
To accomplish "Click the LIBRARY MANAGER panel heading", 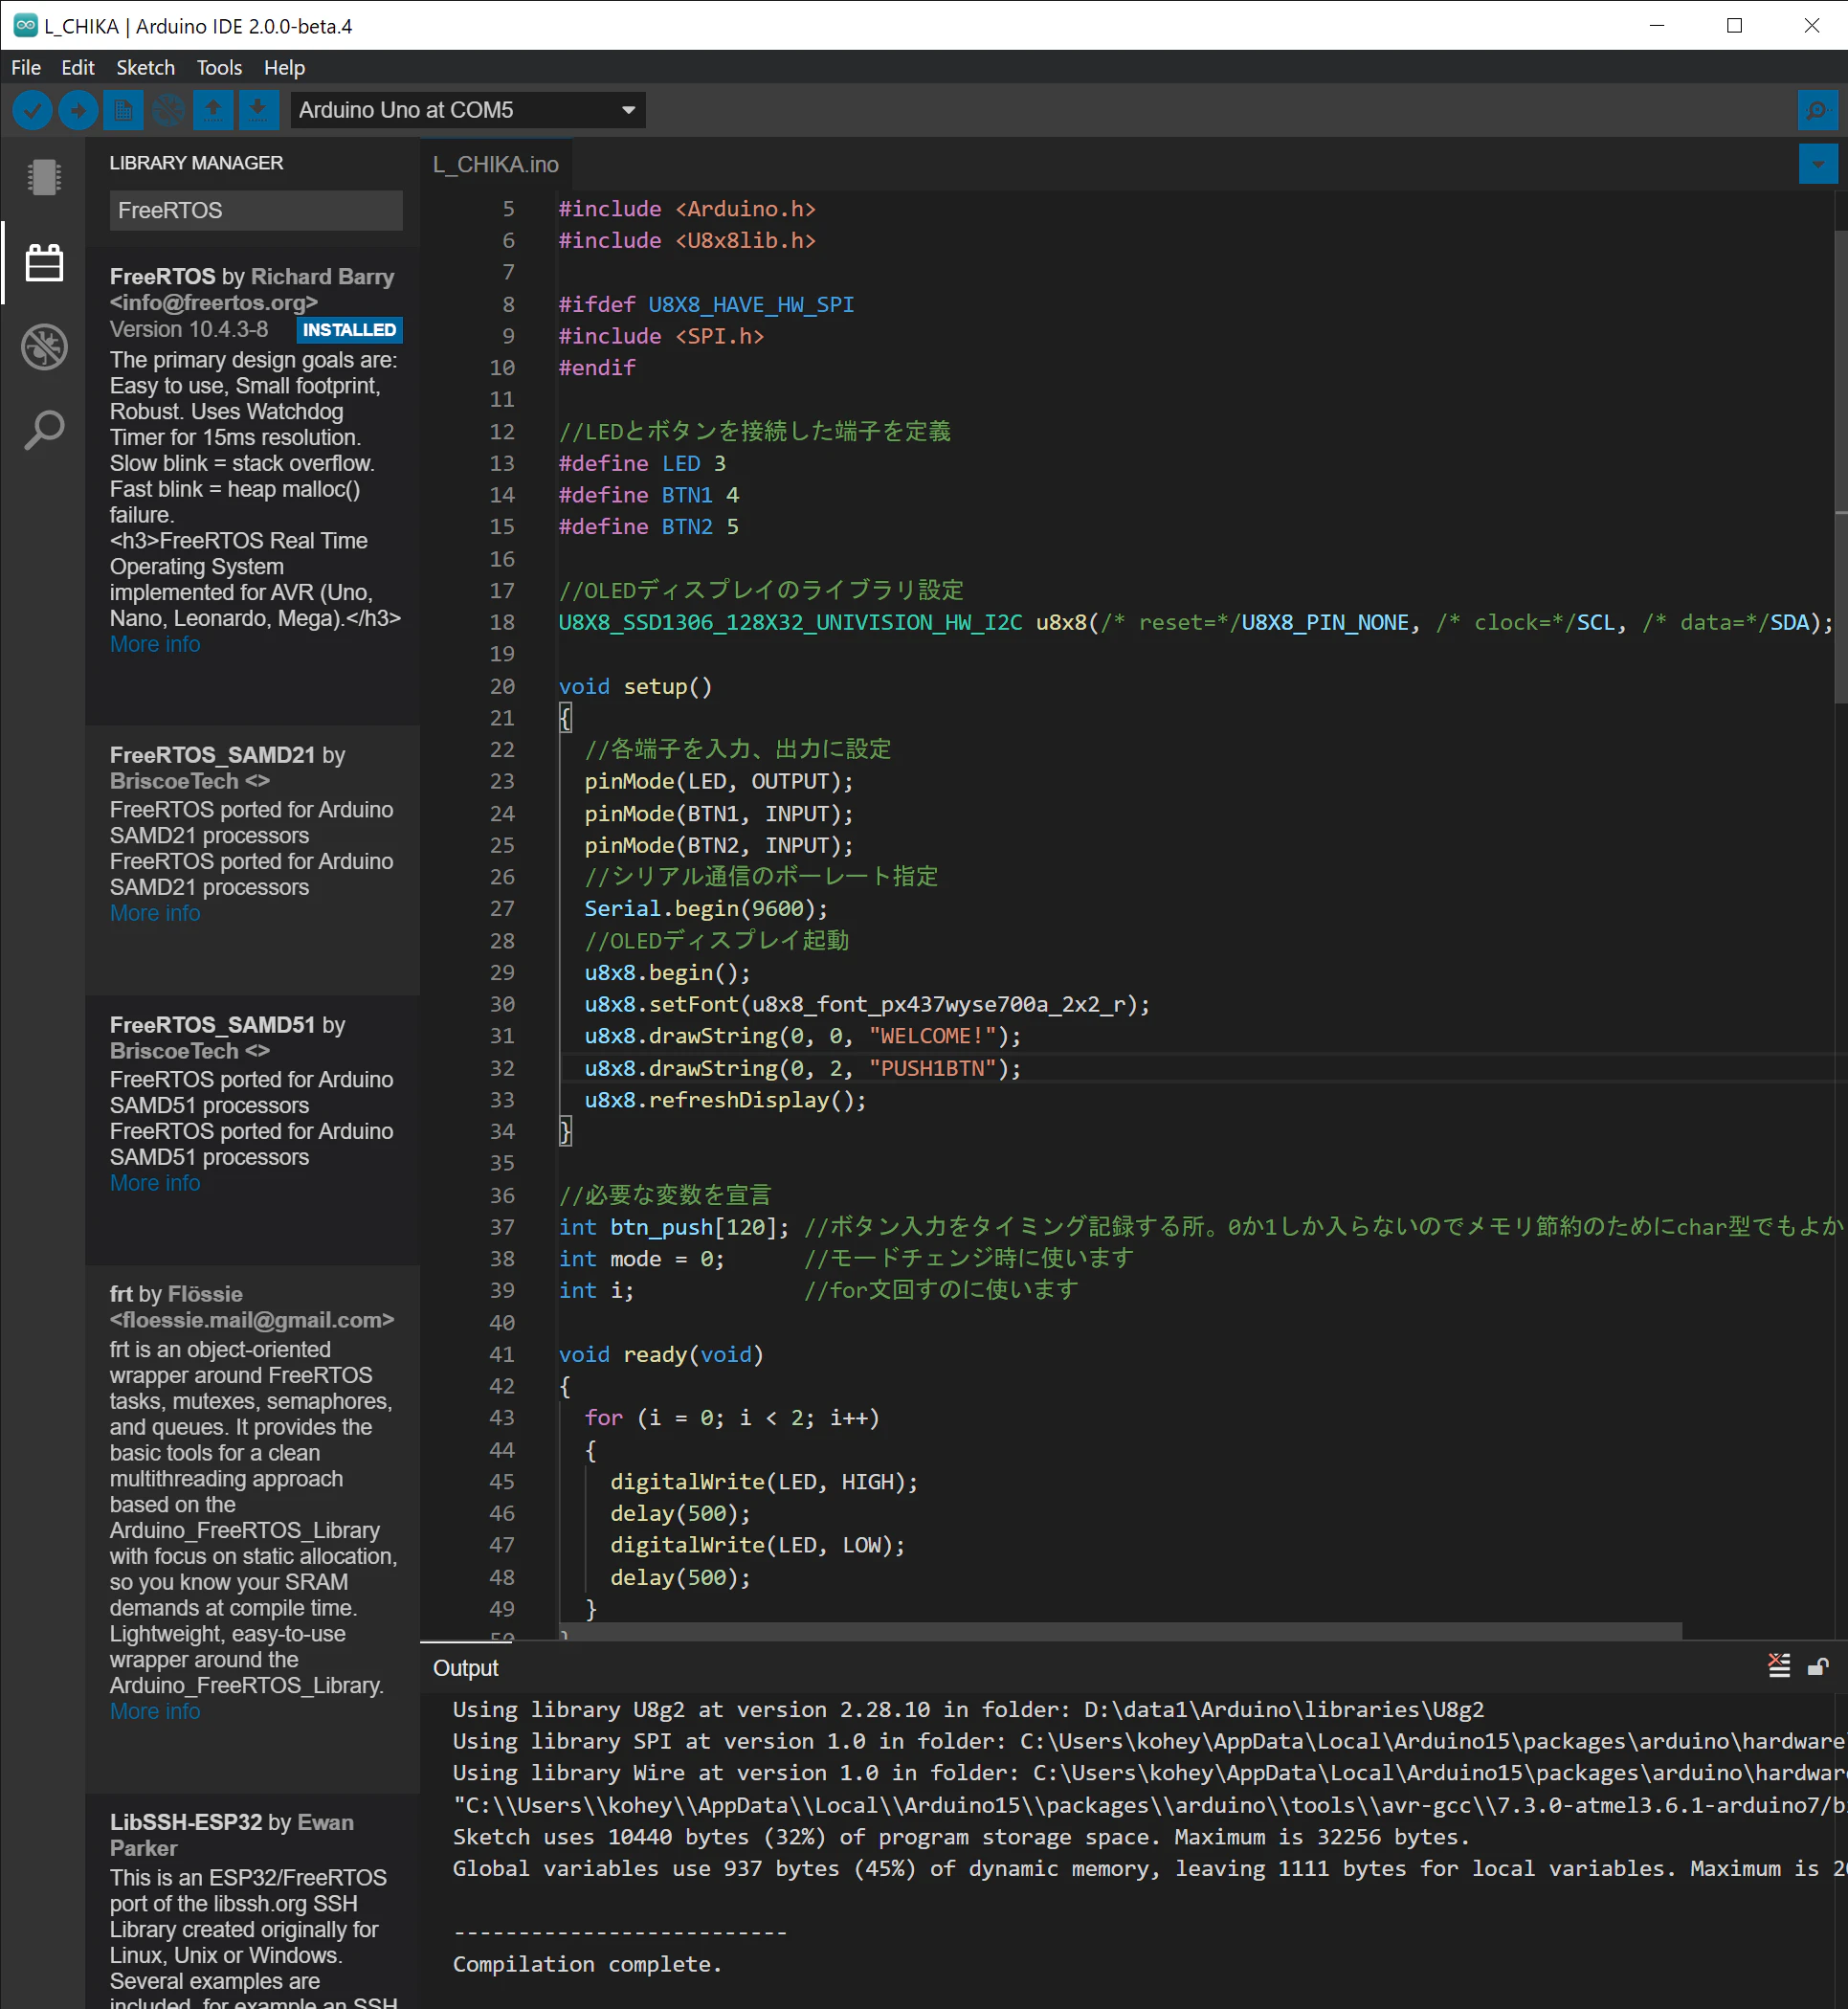I will coord(196,163).
